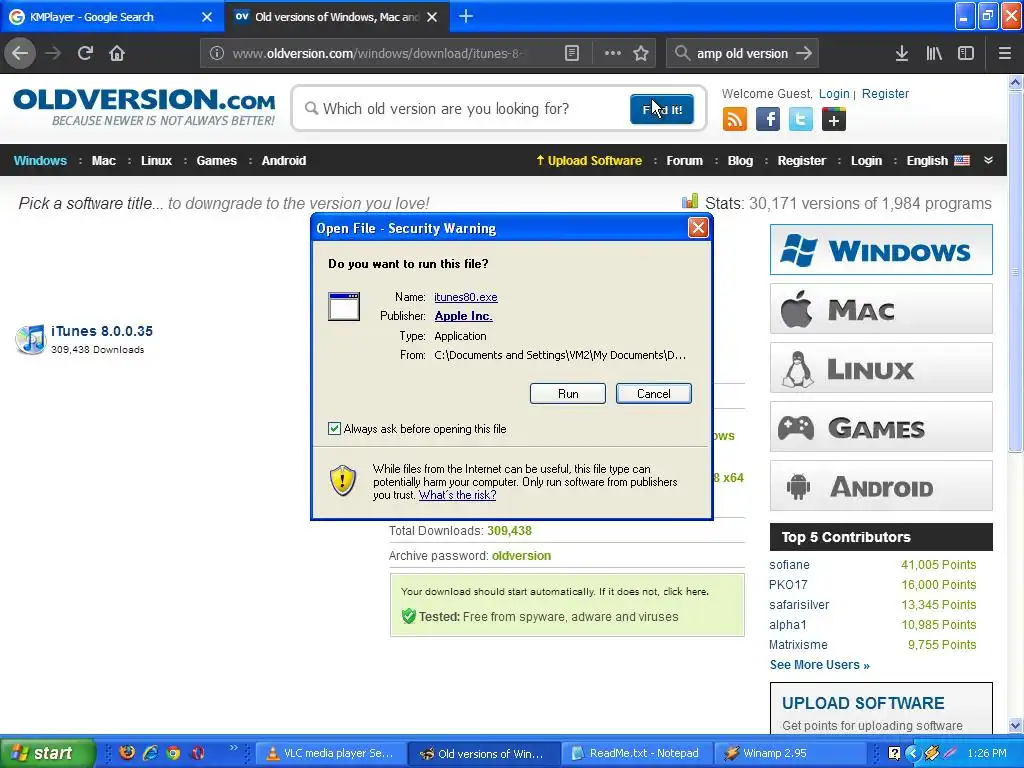Click the large Games platform banner
Screen dimensions: 1024x768
point(881,427)
